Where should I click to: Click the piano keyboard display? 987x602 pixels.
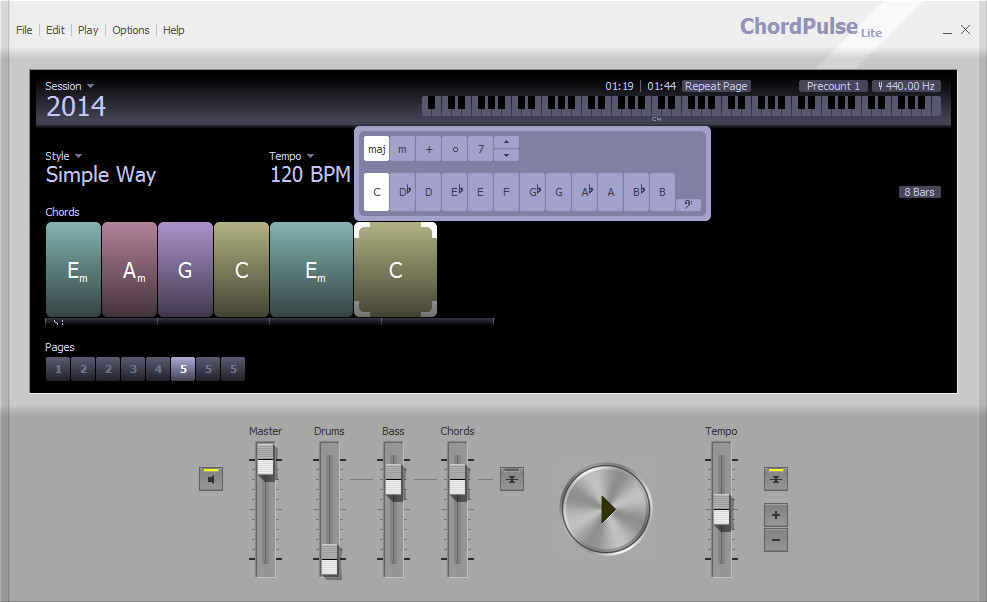681,106
